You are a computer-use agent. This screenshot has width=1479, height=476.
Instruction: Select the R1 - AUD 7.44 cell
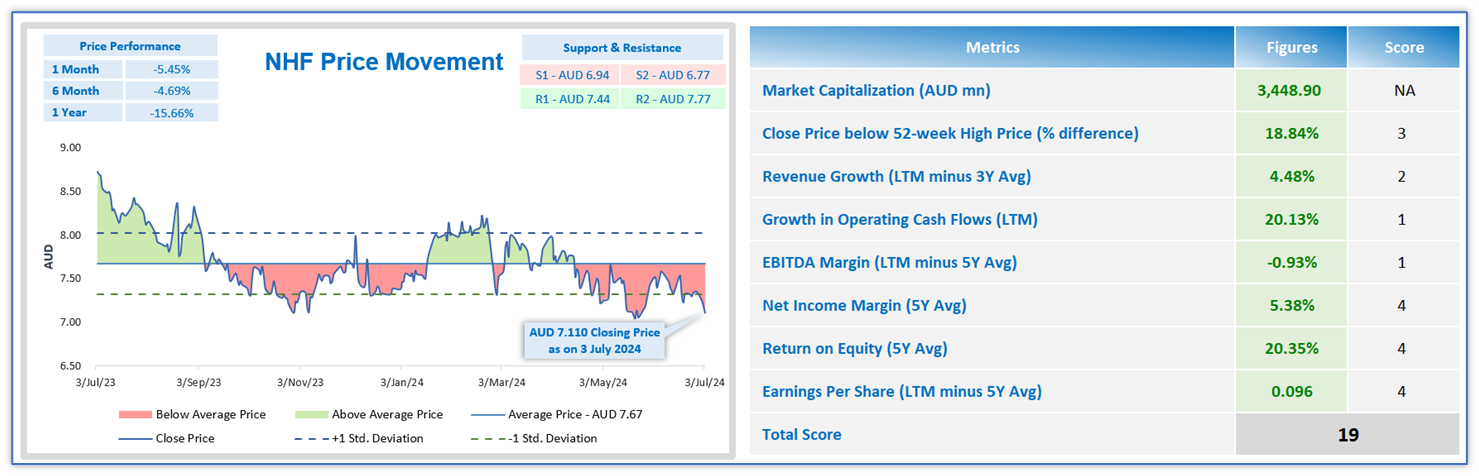pyautogui.click(x=571, y=99)
